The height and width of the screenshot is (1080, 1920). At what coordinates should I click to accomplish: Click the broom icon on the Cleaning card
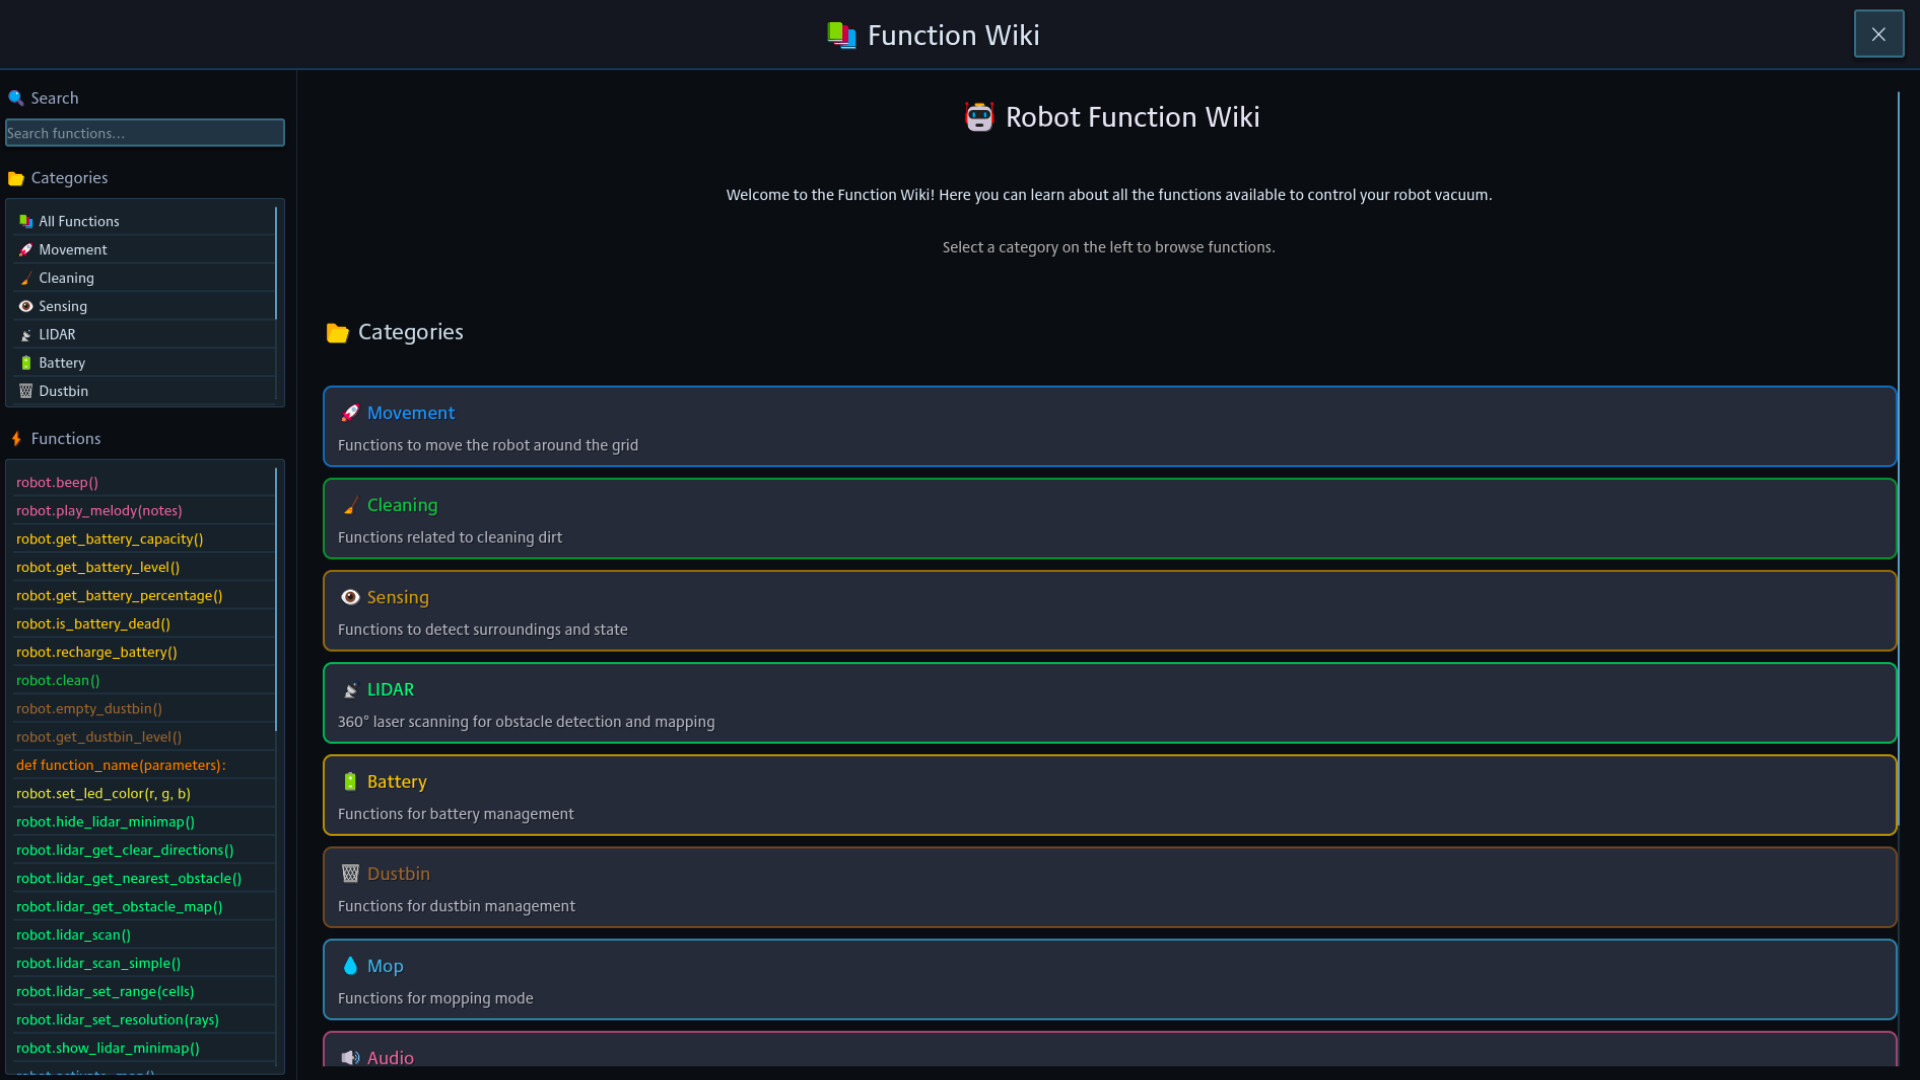point(350,505)
